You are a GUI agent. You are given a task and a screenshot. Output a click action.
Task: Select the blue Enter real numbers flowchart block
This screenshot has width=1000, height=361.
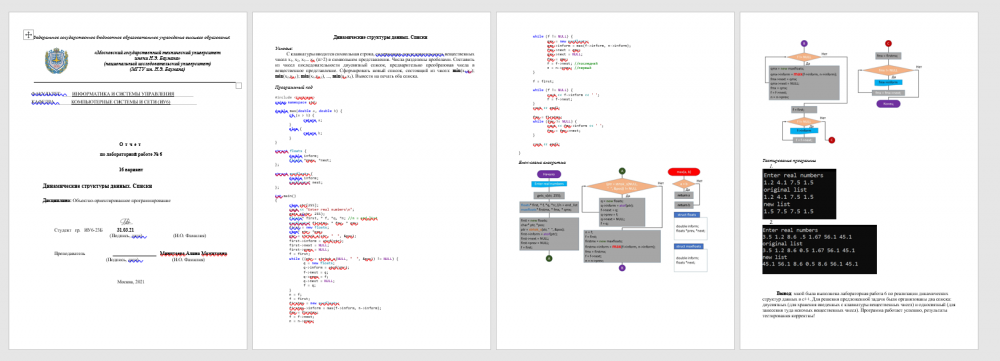tap(549, 184)
